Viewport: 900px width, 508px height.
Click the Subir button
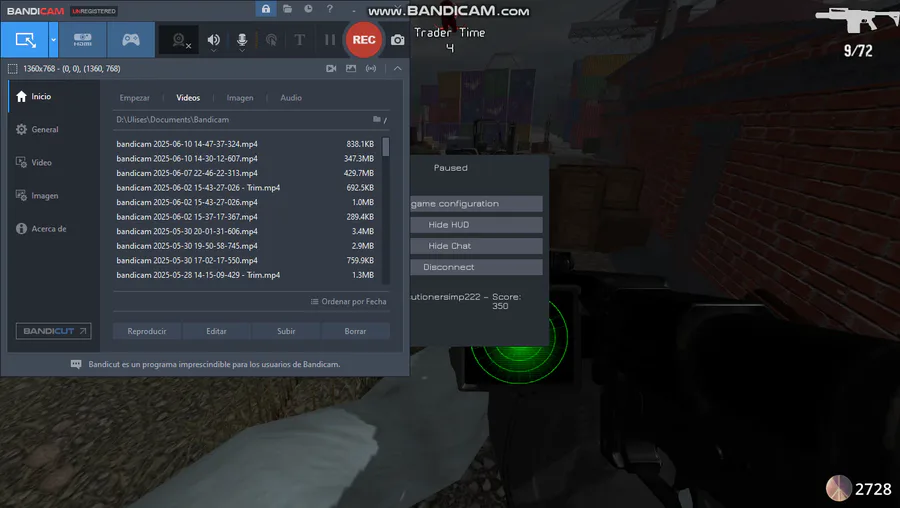tap(286, 331)
